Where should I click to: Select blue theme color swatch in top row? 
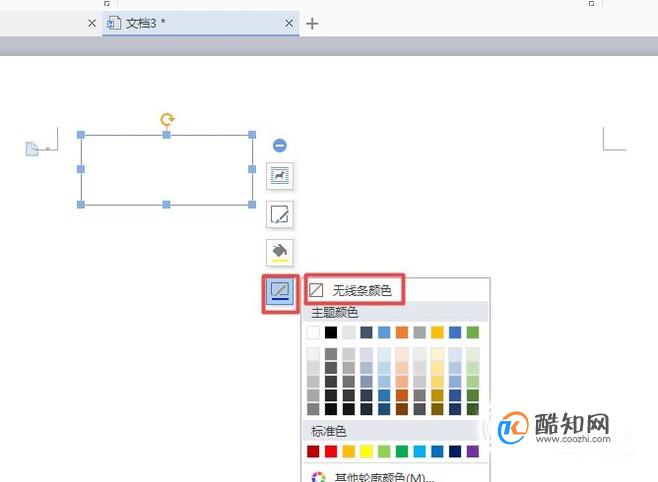[384, 333]
